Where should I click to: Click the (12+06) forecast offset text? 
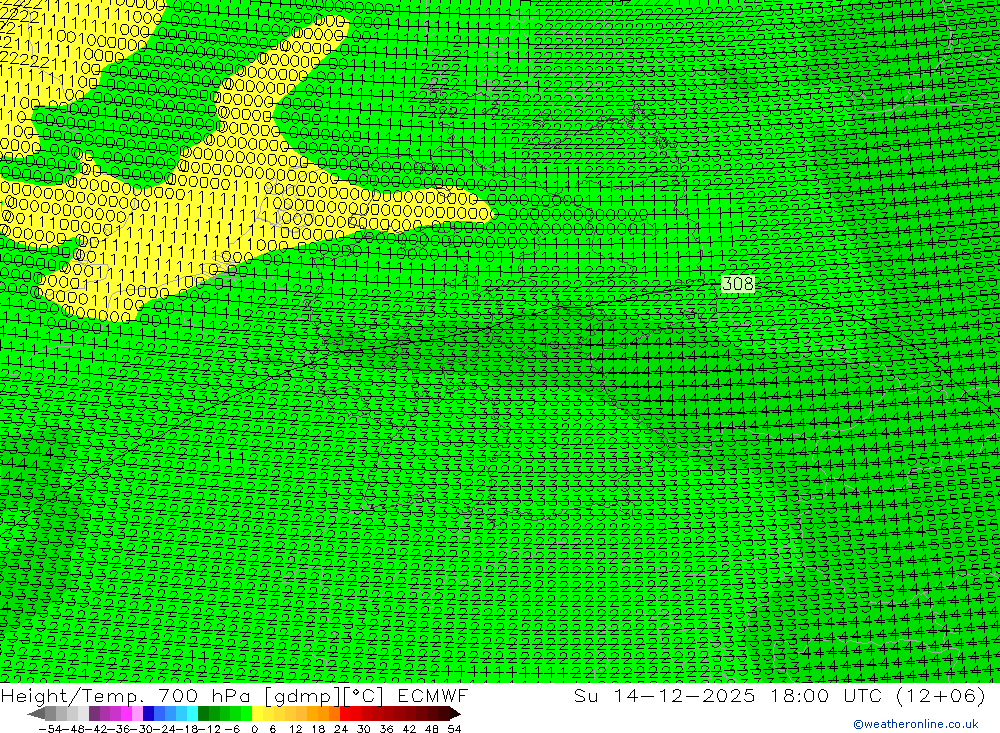(x=941, y=695)
